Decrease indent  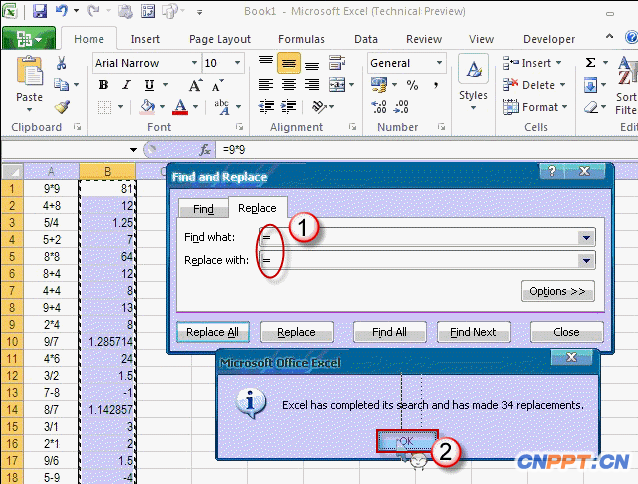(x=266, y=107)
